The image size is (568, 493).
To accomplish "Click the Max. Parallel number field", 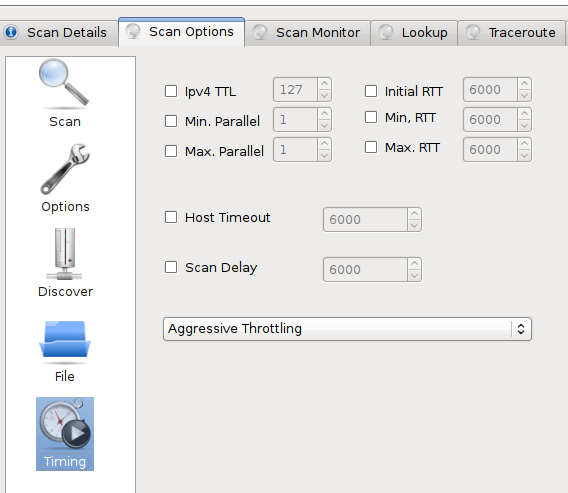I will coord(295,150).
